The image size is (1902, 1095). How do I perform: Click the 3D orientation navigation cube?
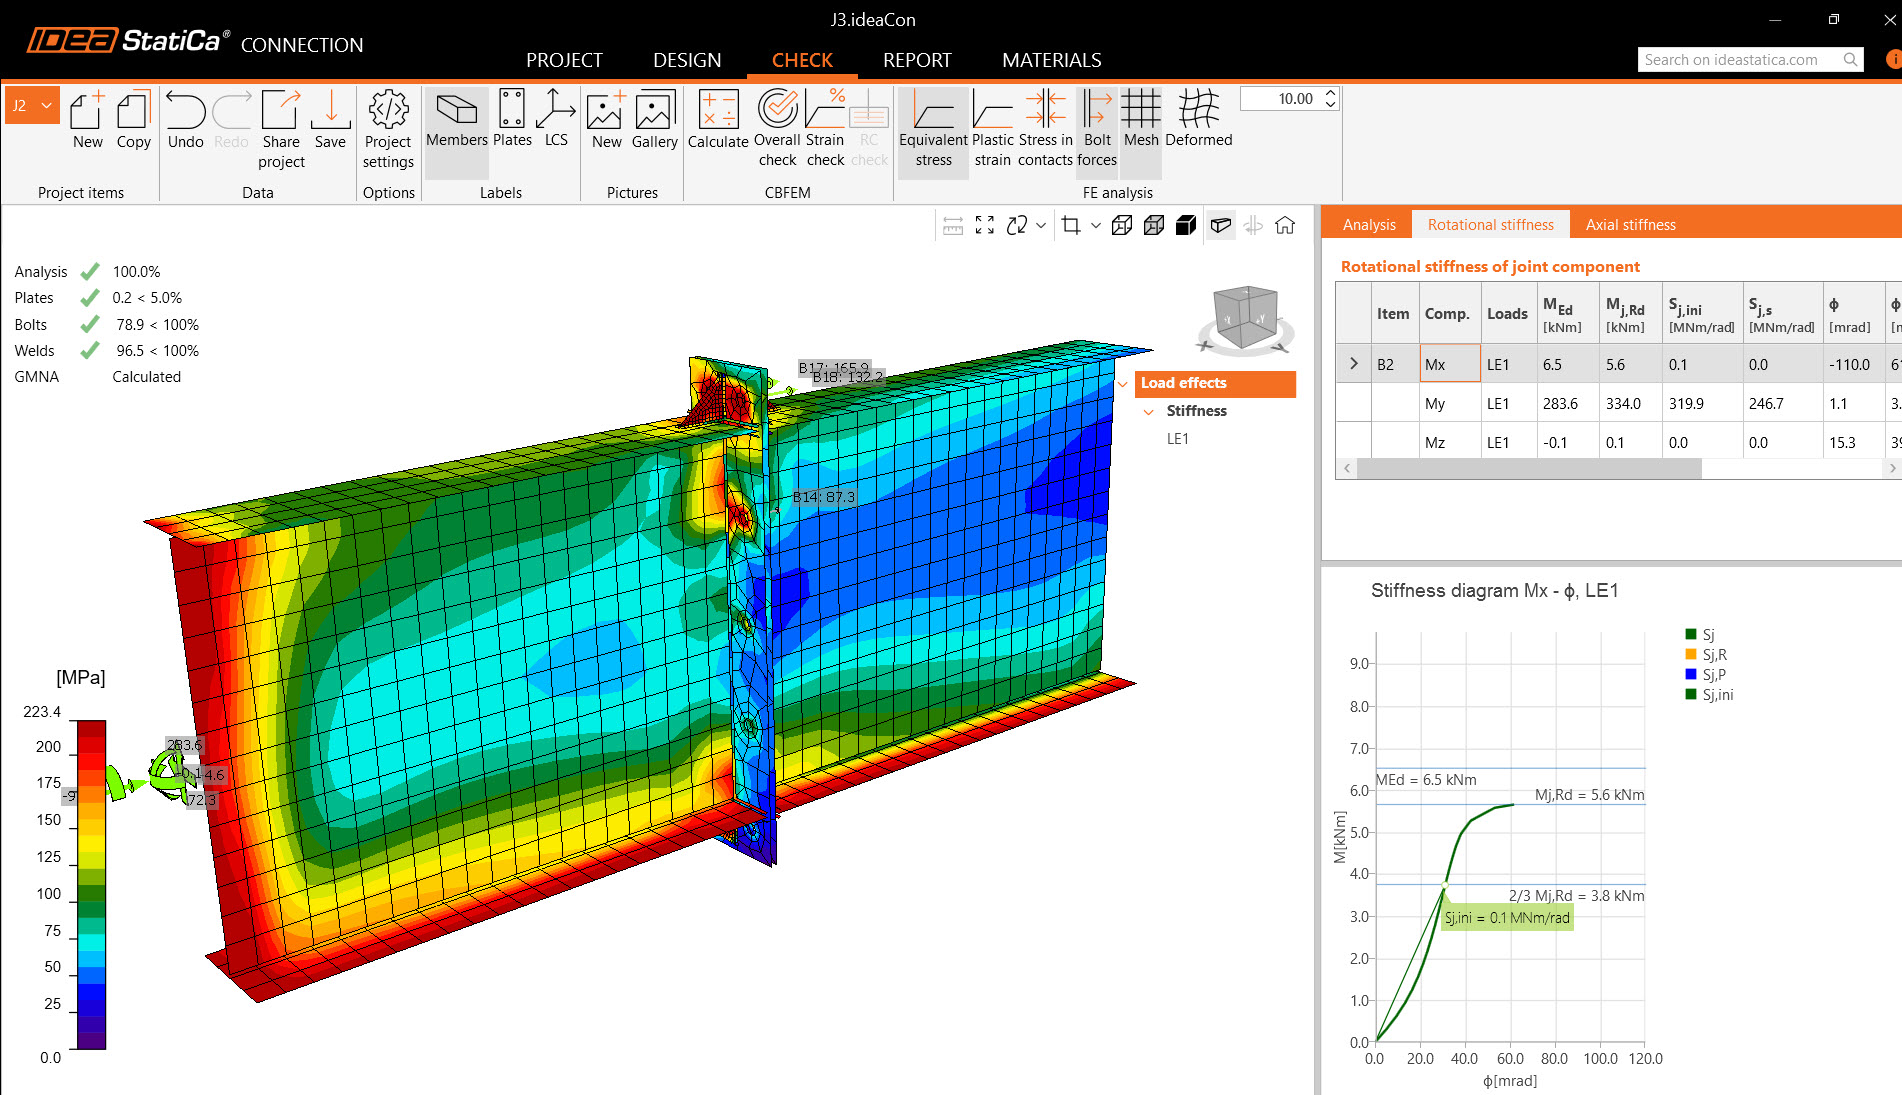(x=1245, y=320)
